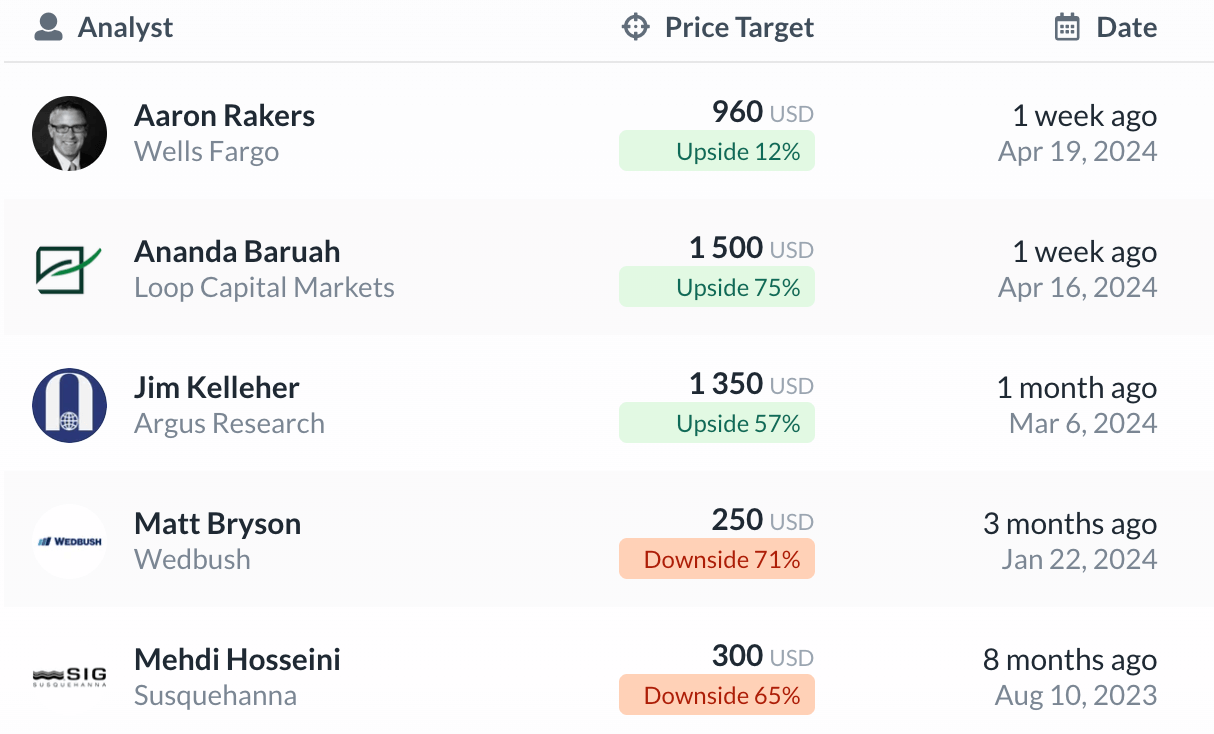Select the Matt Bryson analyst name
Screen dimensions: 1214x734
coord(217,523)
